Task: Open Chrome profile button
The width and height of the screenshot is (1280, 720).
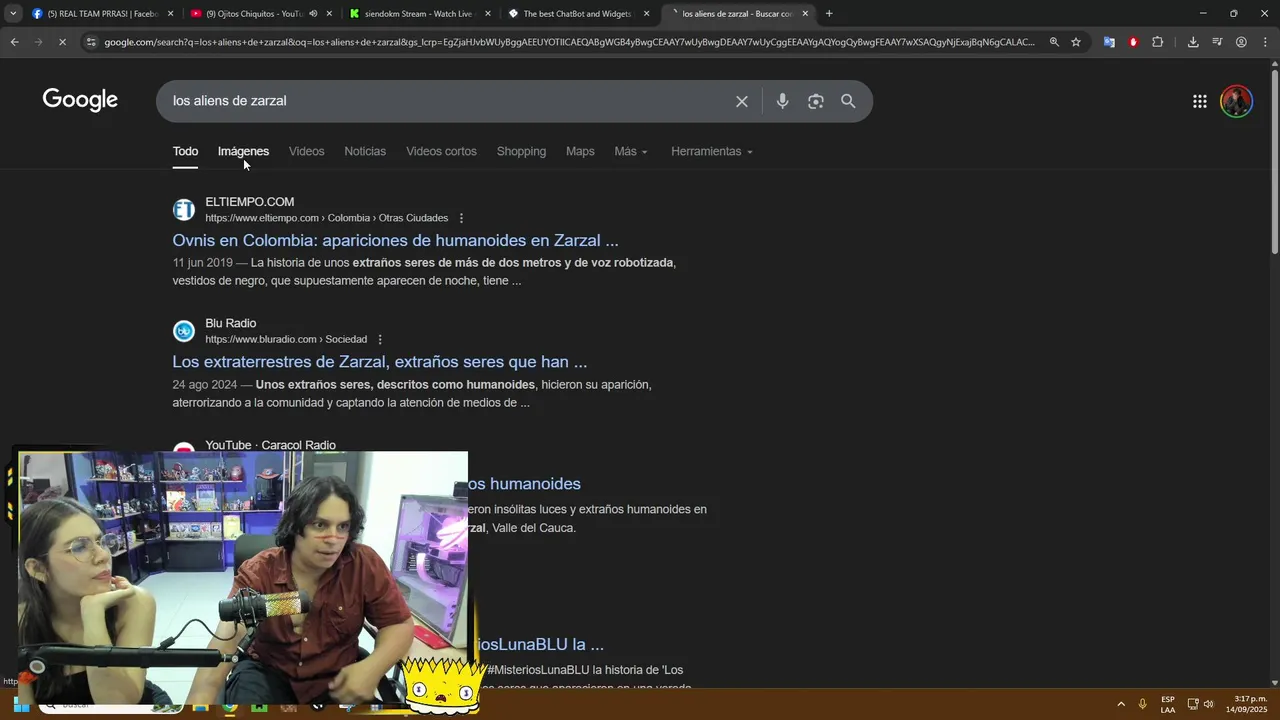Action: point(1241,42)
